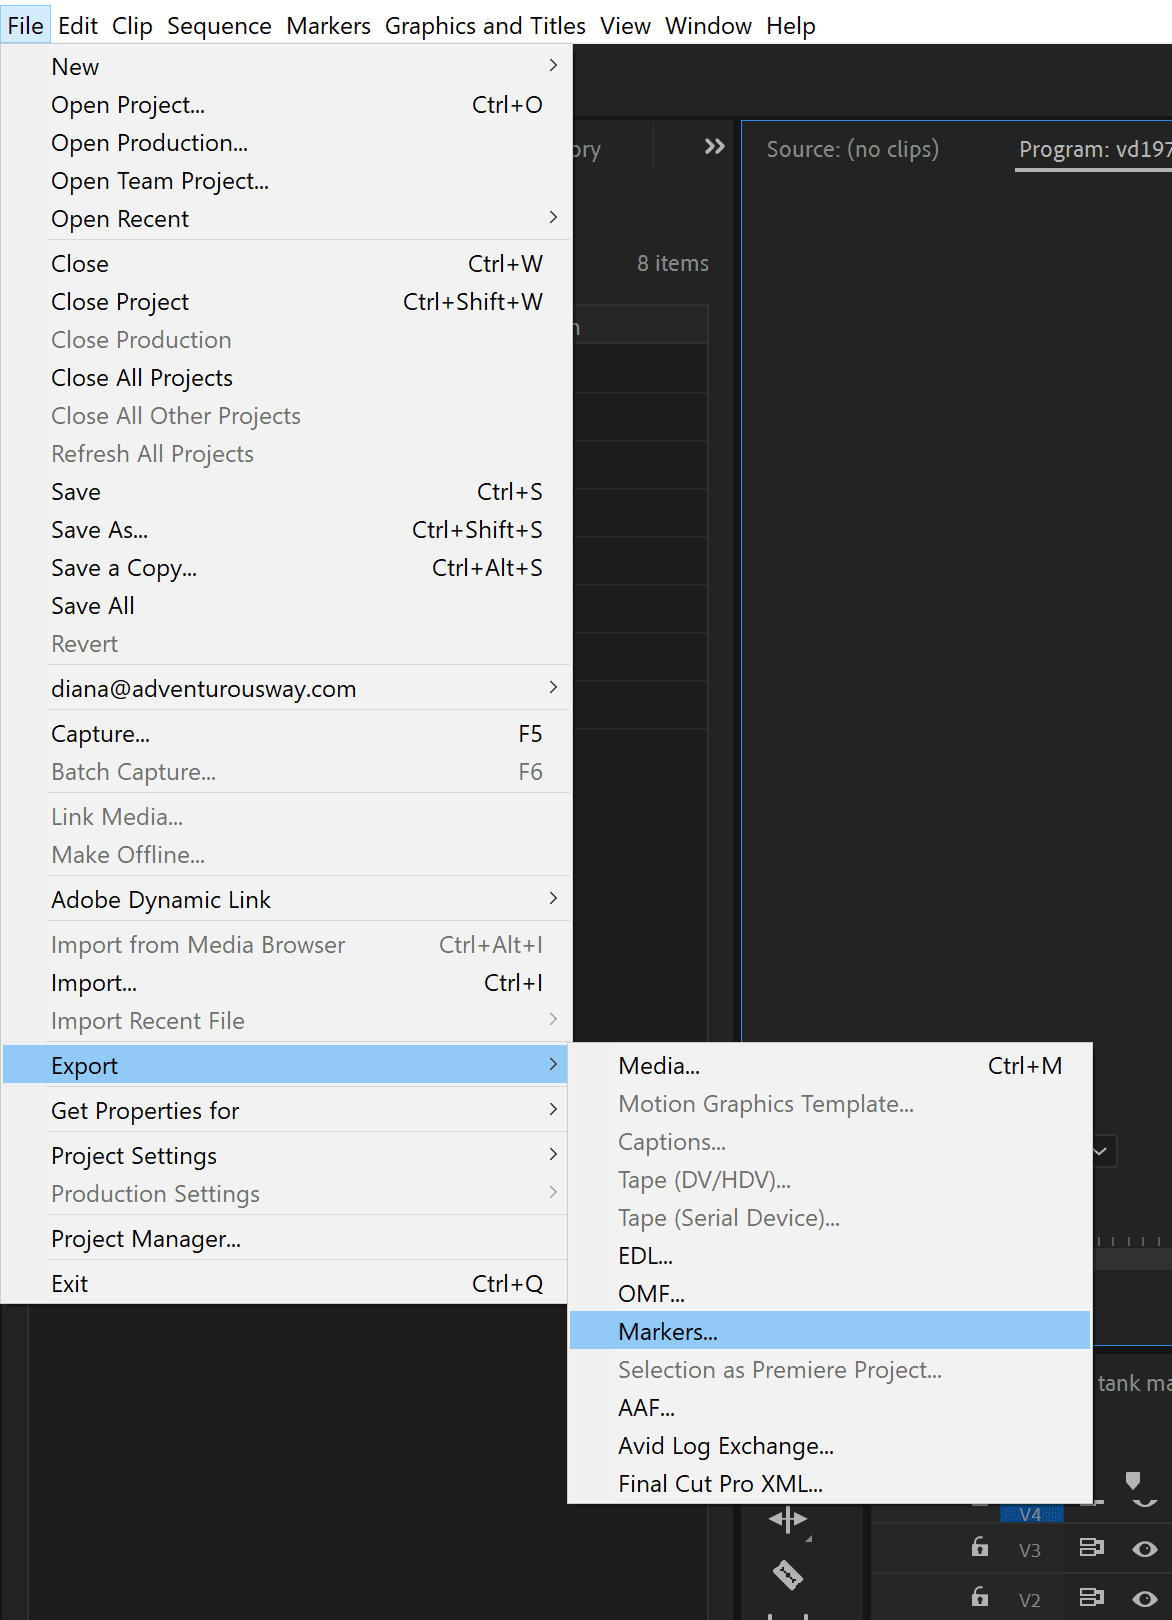Choose Save As from the File menu
This screenshot has height=1620, width=1172.
(x=286, y=530)
